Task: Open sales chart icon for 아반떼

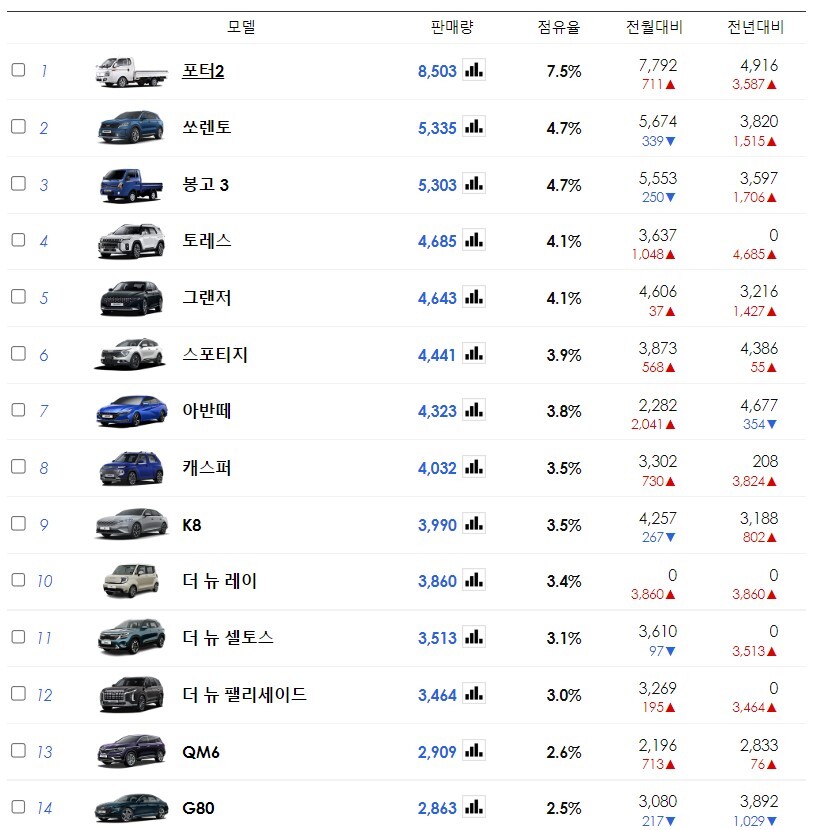Action: click(x=473, y=410)
